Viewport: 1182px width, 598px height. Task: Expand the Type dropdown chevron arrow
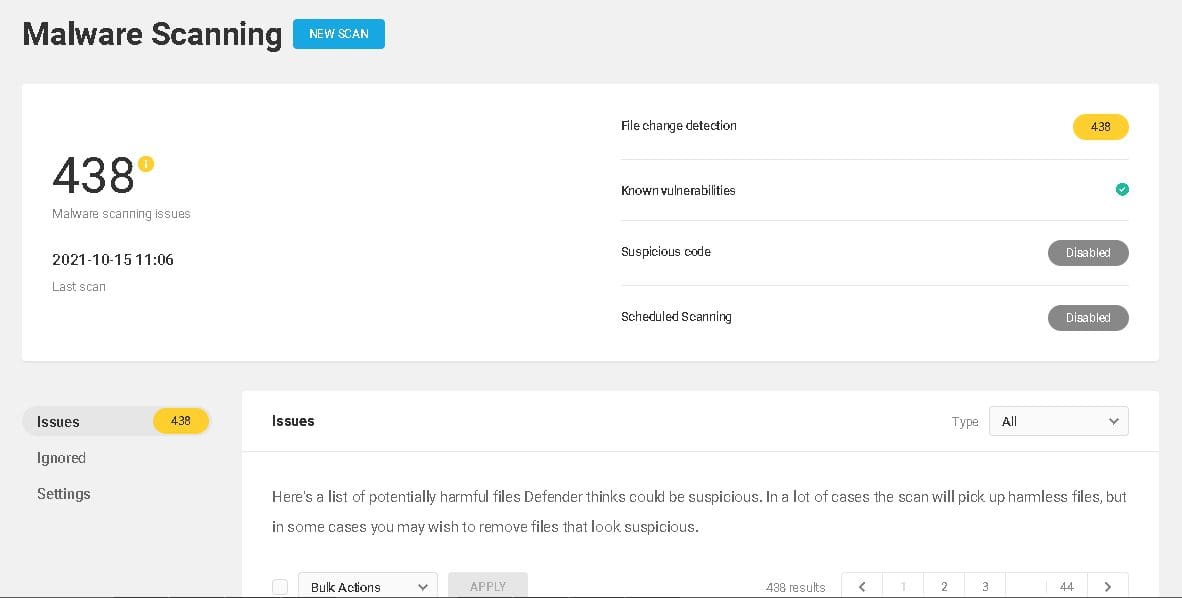point(1113,422)
